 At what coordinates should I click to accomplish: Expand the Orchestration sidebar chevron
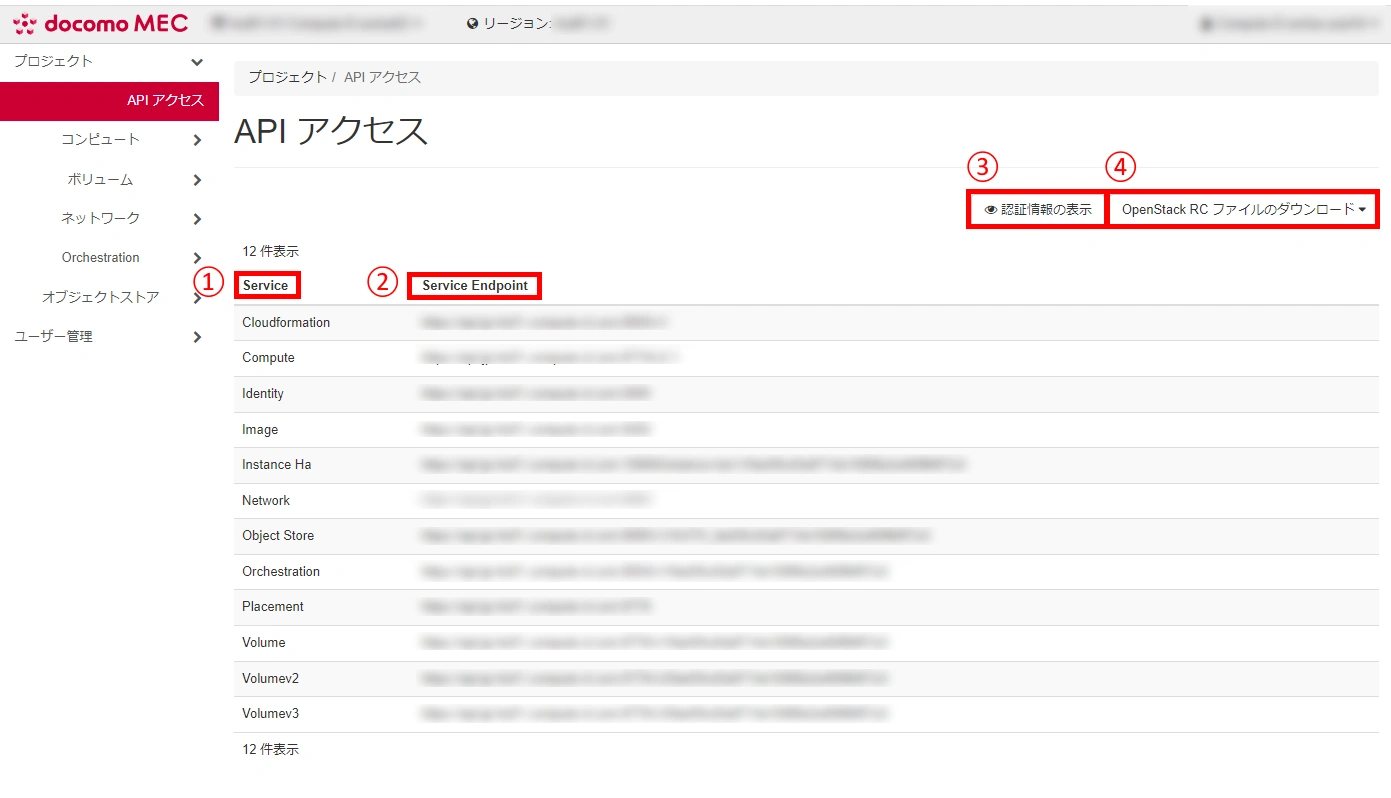[x=197, y=258]
